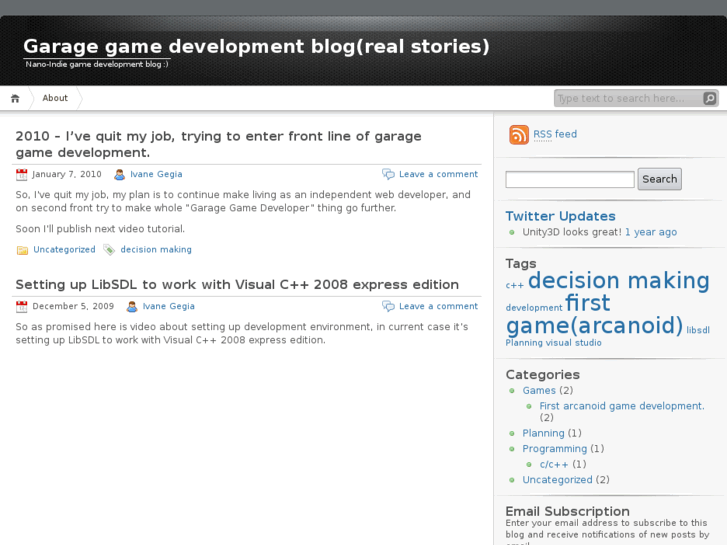Click comment bubble icon in the 2010 post
The height and width of the screenshot is (545, 727).
click(x=388, y=174)
